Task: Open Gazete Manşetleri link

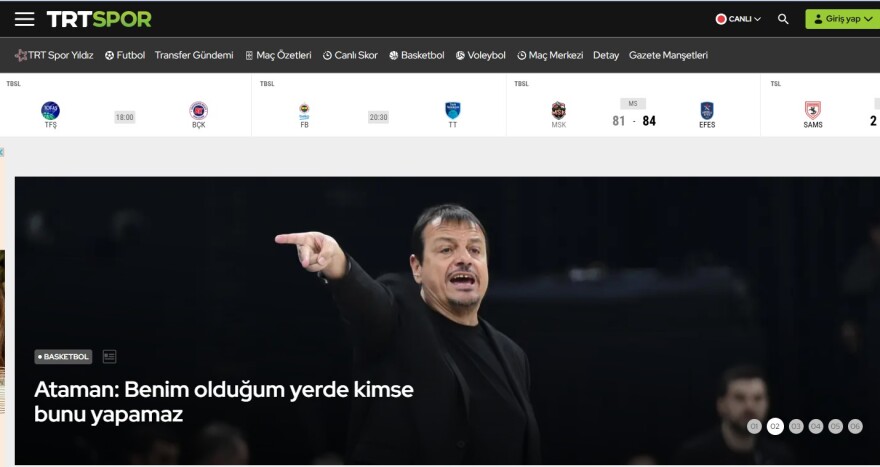Action: tap(668, 56)
